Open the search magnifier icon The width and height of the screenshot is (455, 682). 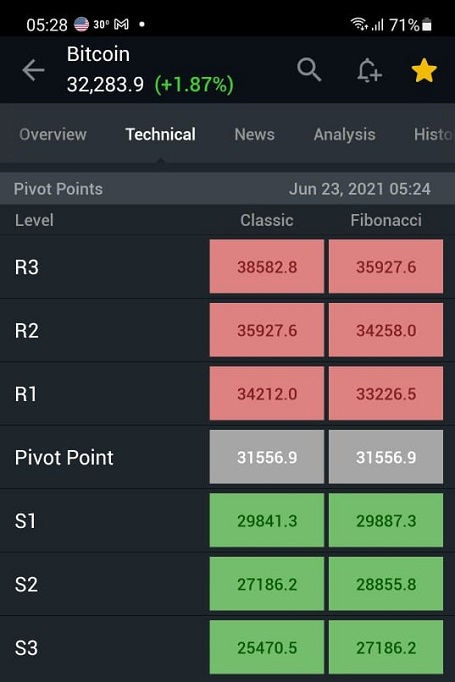(309, 70)
